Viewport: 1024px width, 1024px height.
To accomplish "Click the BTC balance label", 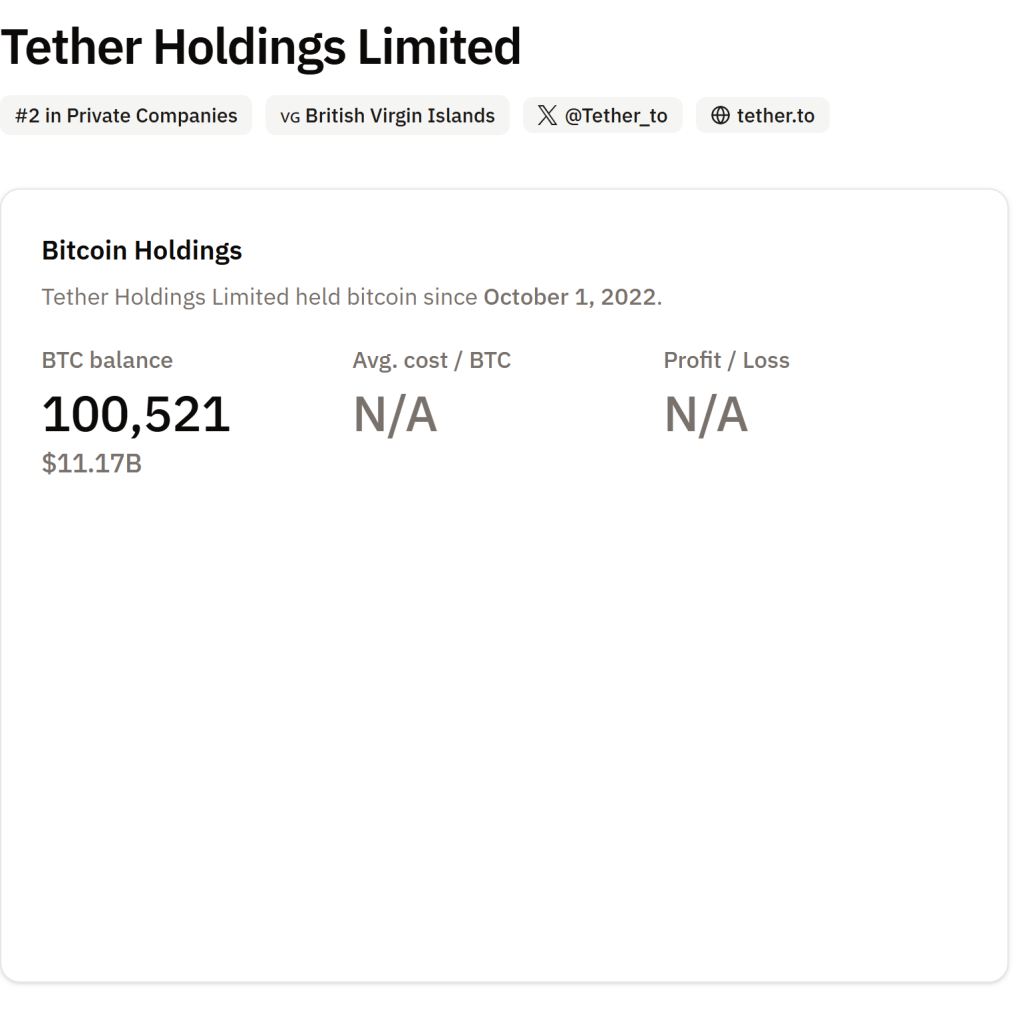I will tap(107, 360).
